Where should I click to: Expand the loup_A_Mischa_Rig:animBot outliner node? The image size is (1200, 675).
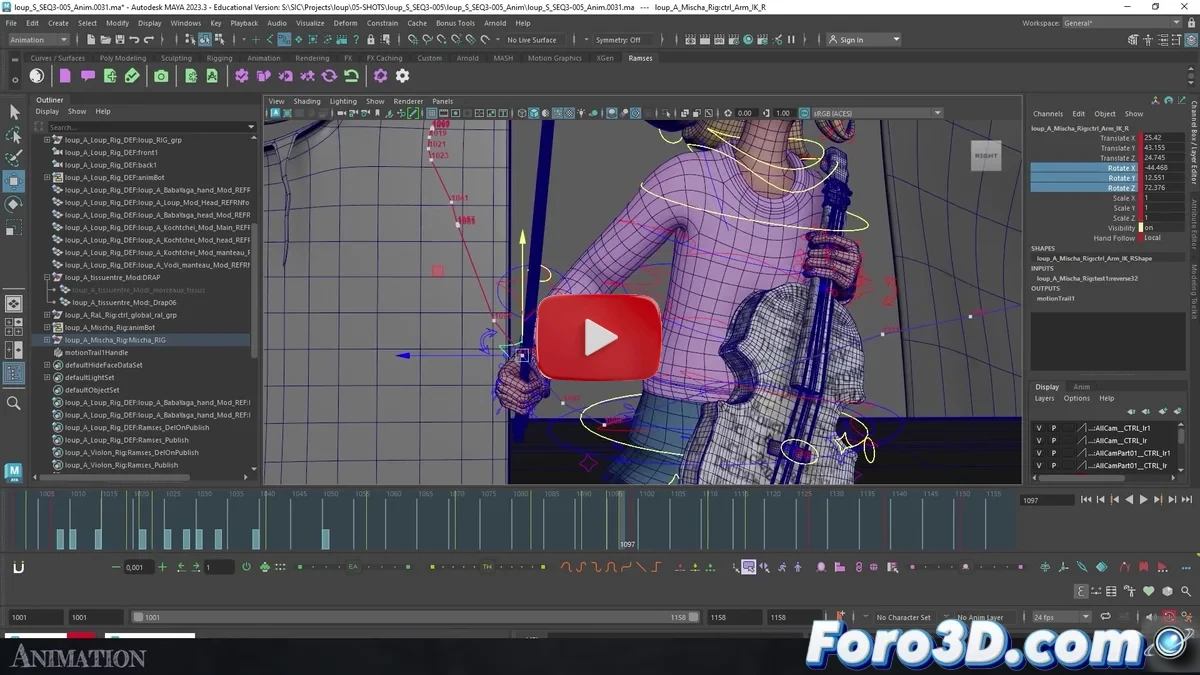(x=47, y=327)
